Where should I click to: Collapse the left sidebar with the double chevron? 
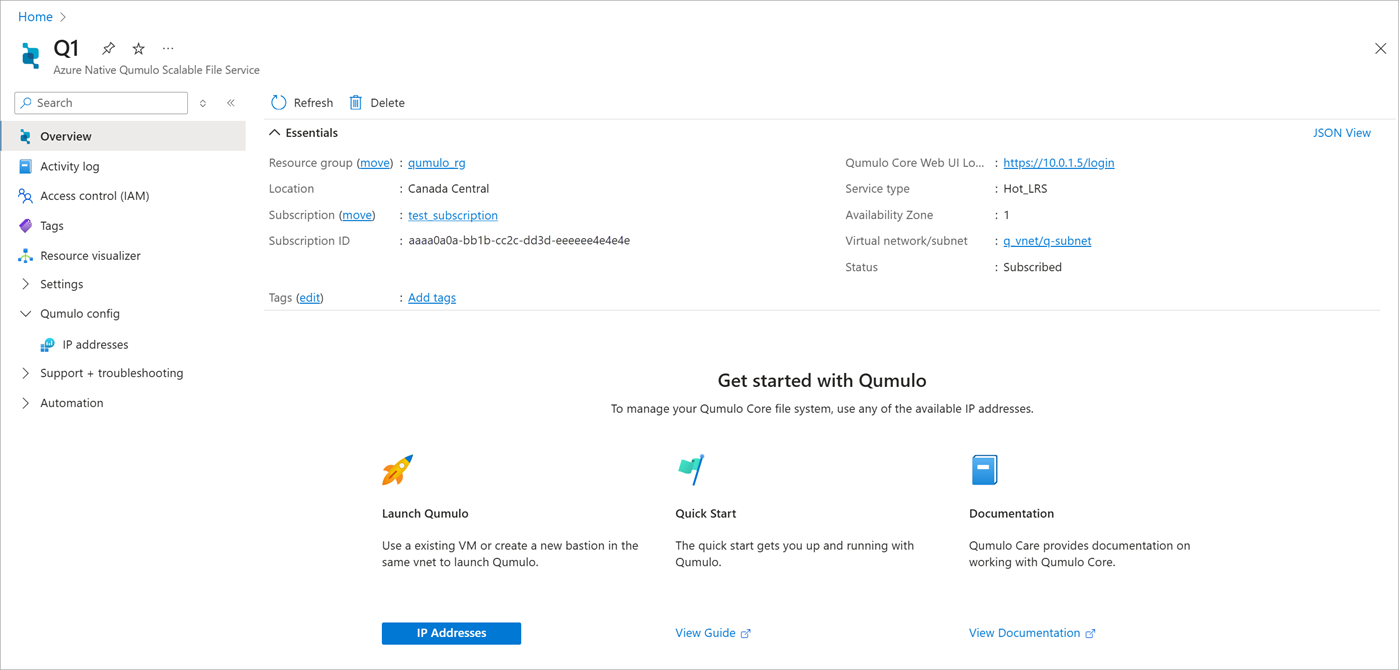click(230, 102)
